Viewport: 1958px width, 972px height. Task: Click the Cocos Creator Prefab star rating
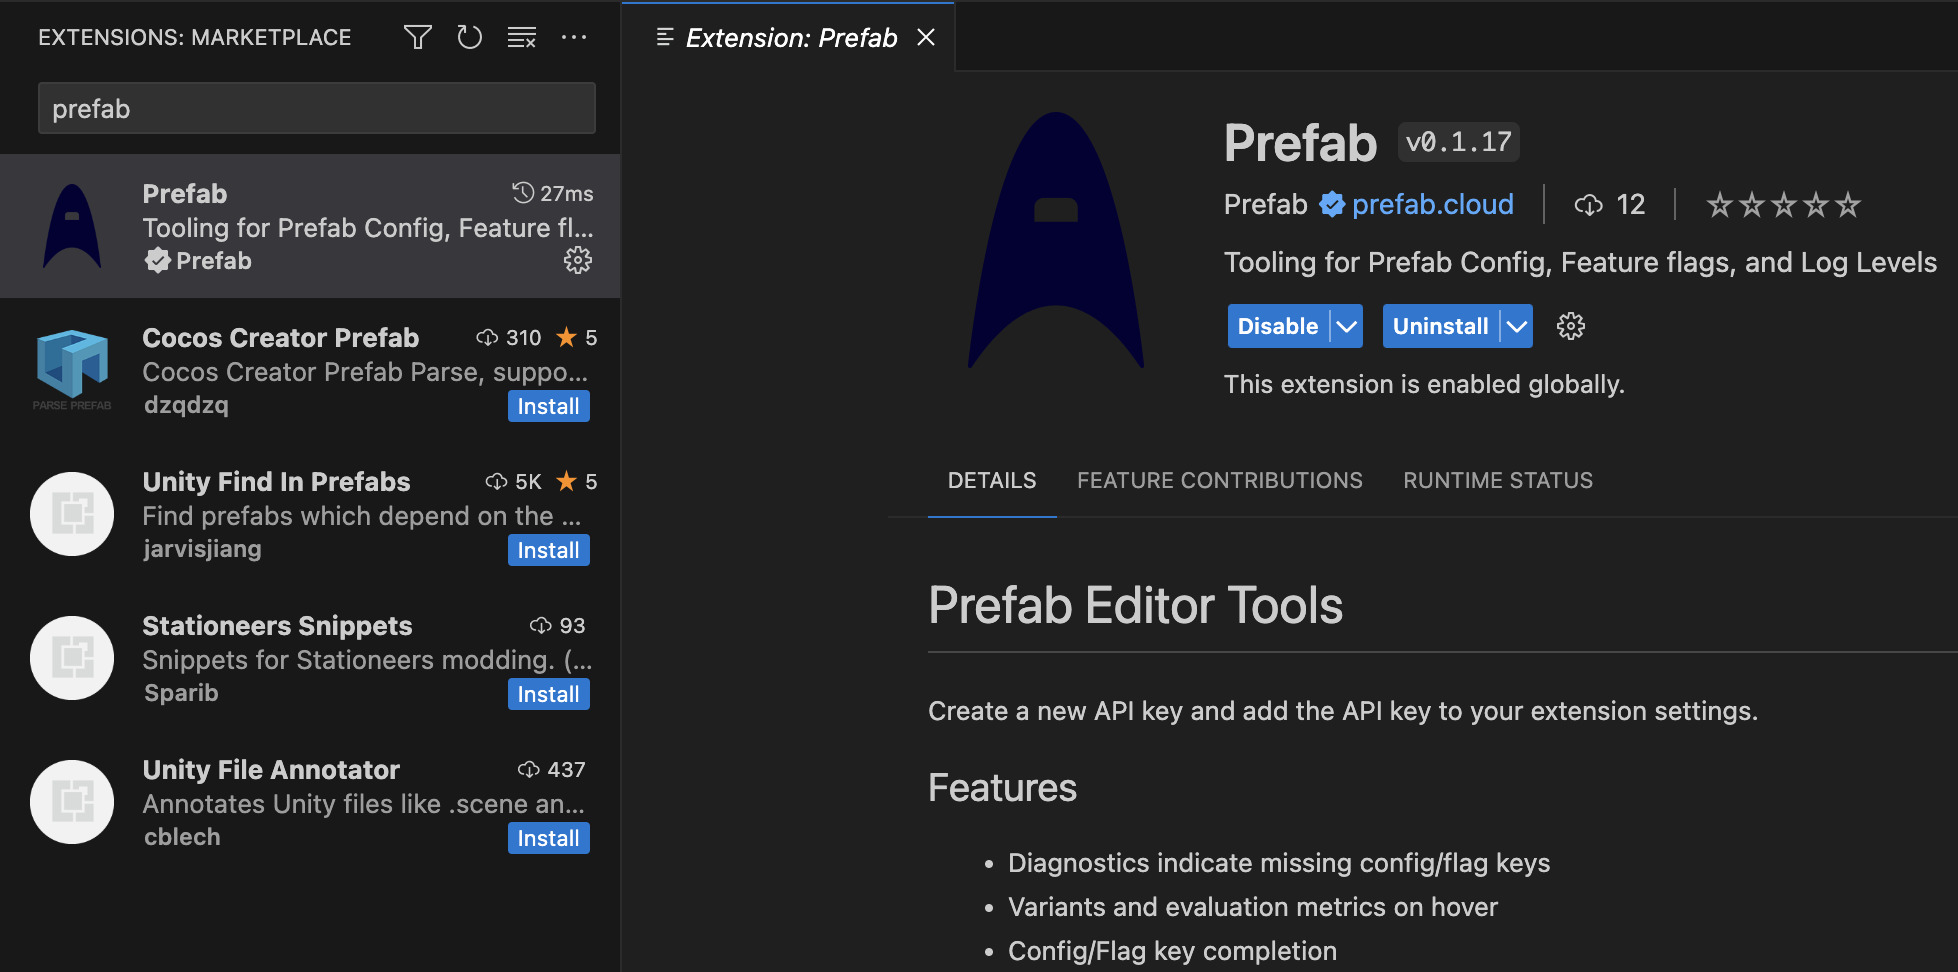(577, 338)
